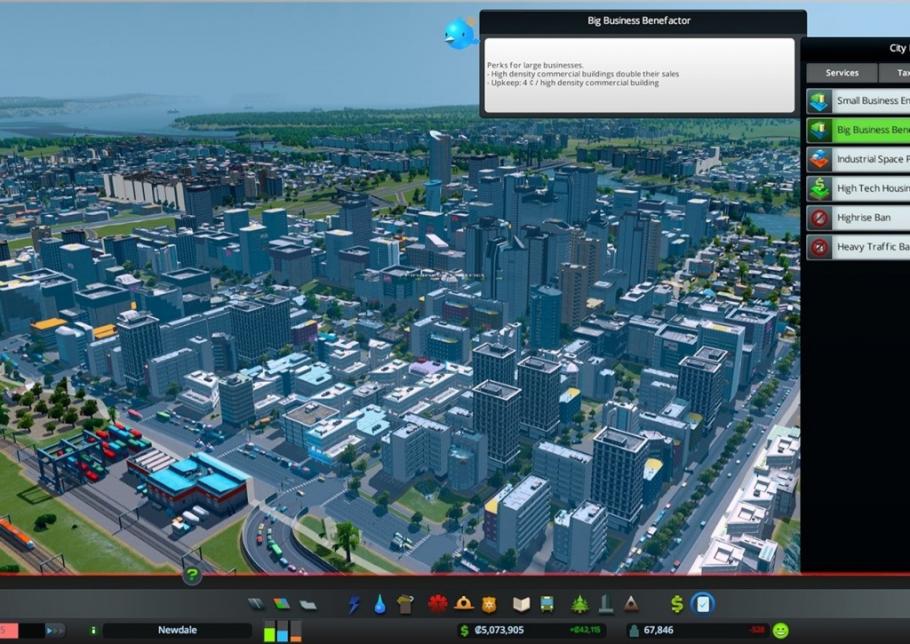Click the blue Chirper bird

461,33
